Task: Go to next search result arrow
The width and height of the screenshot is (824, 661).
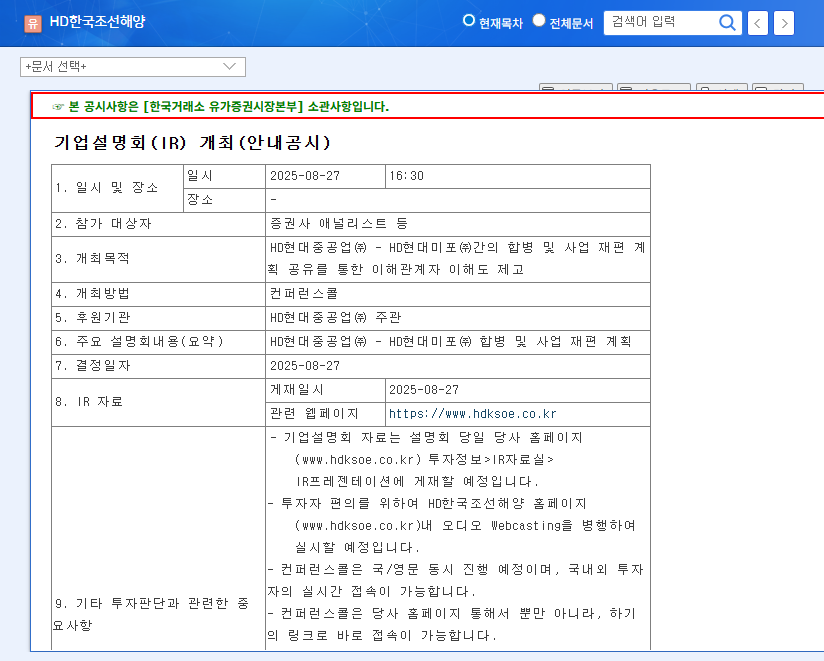Action: [784, 23]
